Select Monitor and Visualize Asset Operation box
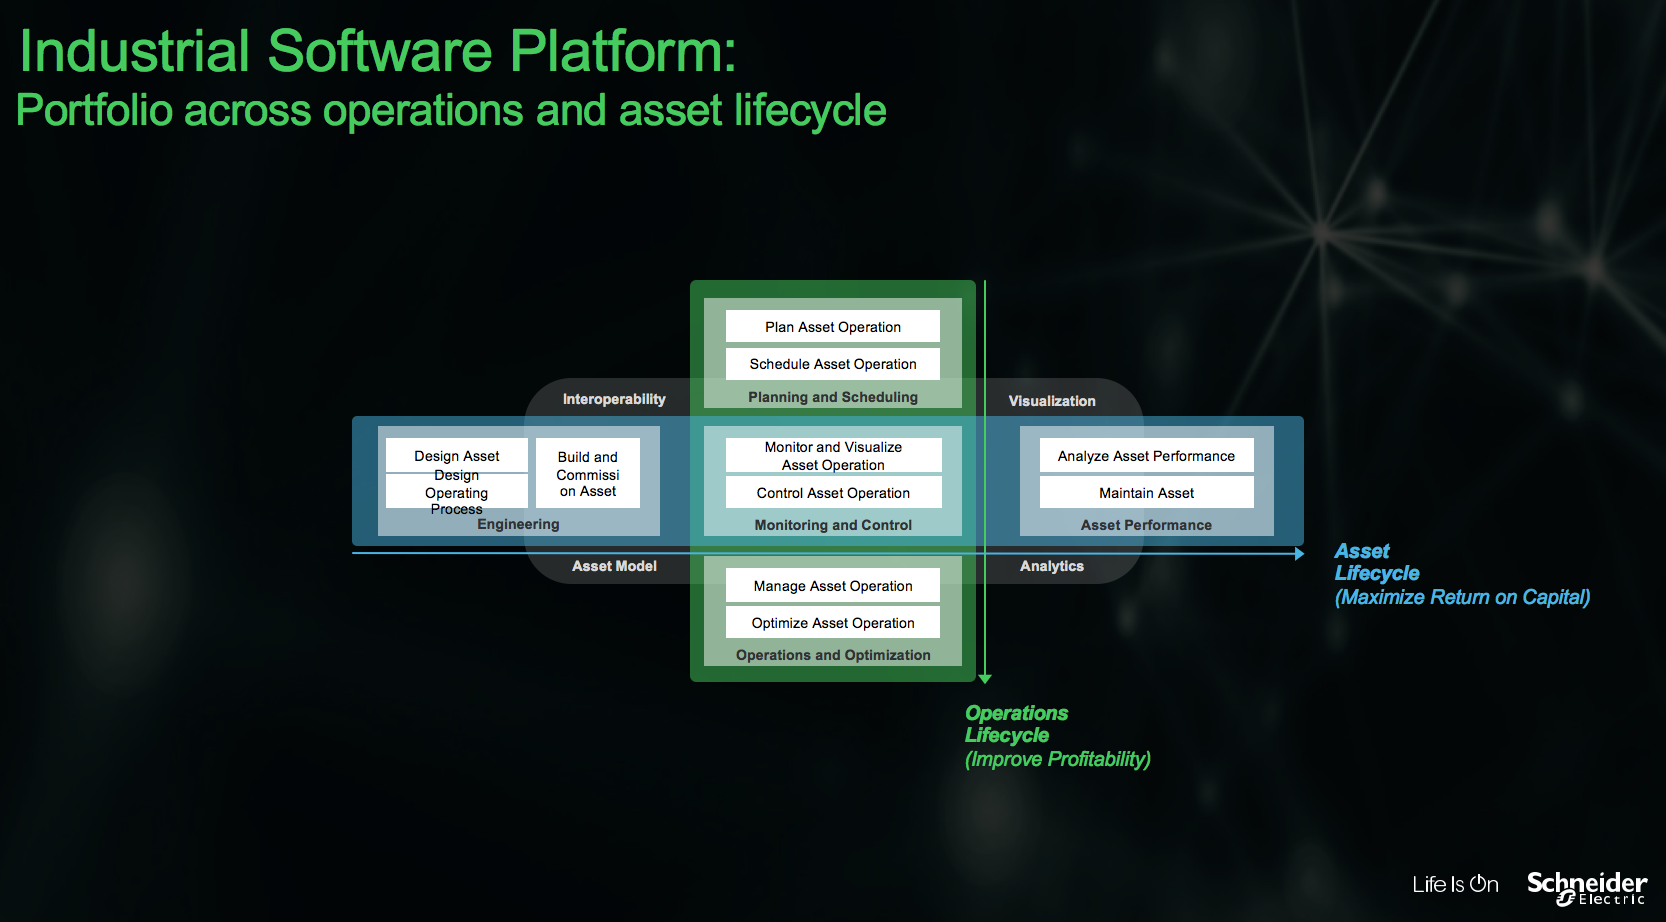Screen dimensions: 1666x922 (x=833, y=455)
